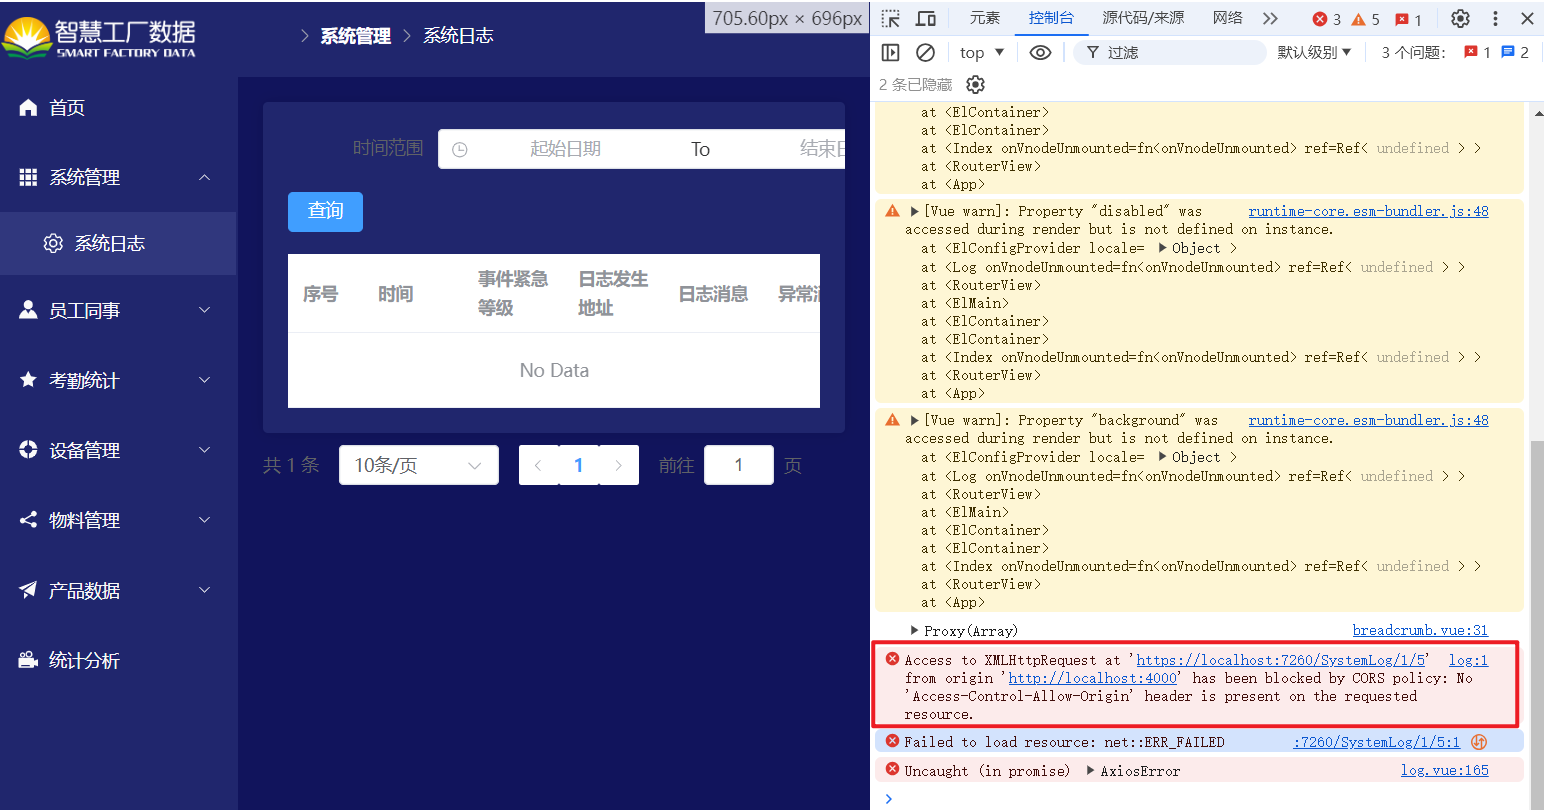1544x810 pixels.
Task: Toggle the device toolbar icon in DevTools
Action: pyautogui.click(x=926, y=18)
